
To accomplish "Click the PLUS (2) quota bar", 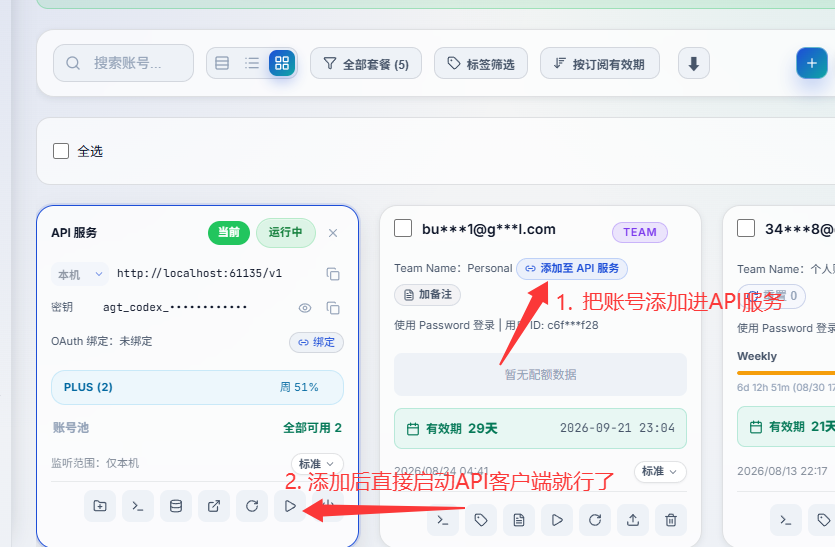I will (198, 387).
